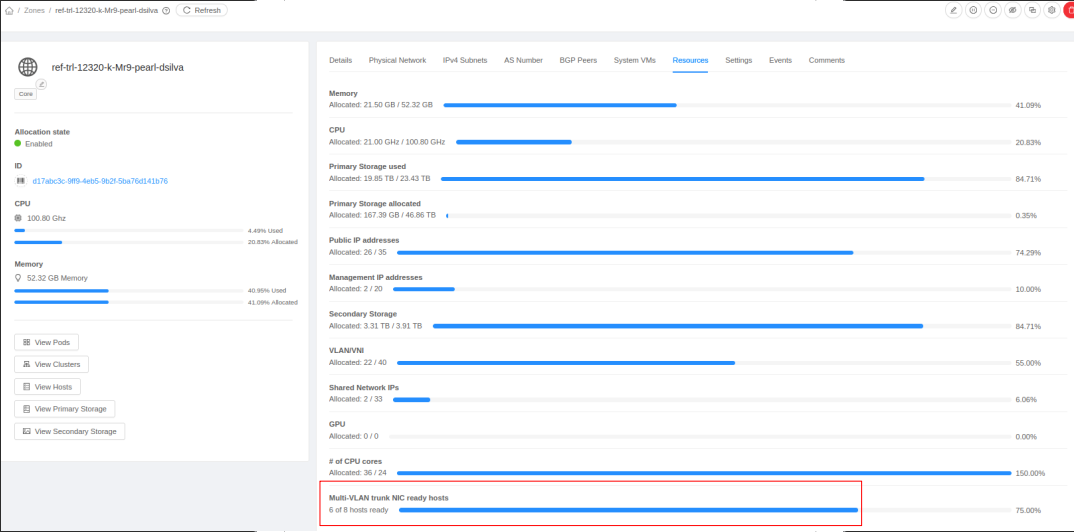Switch to the Physical Network tab
The width and height of the screenshot is (1074, 532).
(397, 60)
